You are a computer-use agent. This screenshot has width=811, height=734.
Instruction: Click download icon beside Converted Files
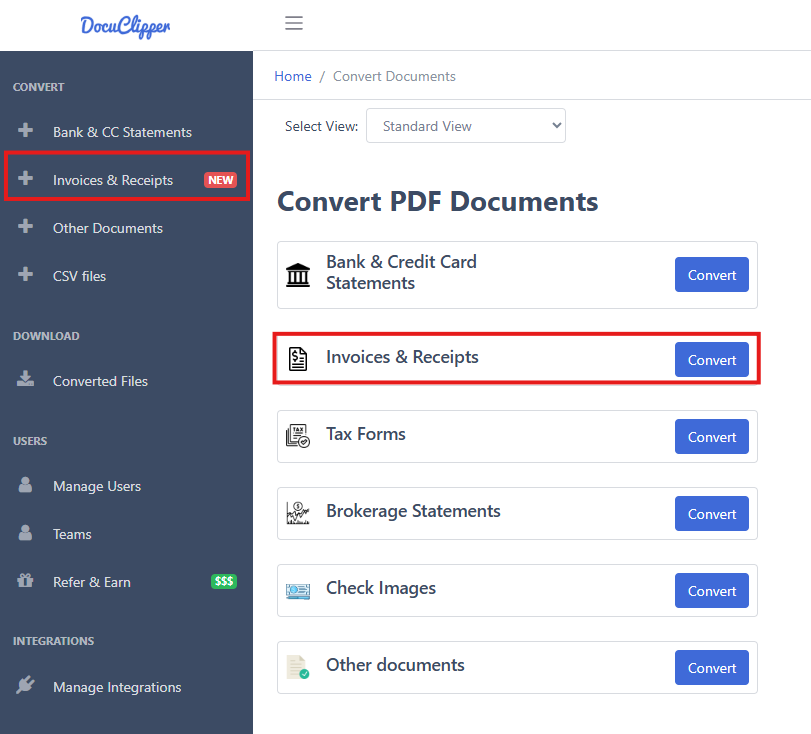click(25, 379)
